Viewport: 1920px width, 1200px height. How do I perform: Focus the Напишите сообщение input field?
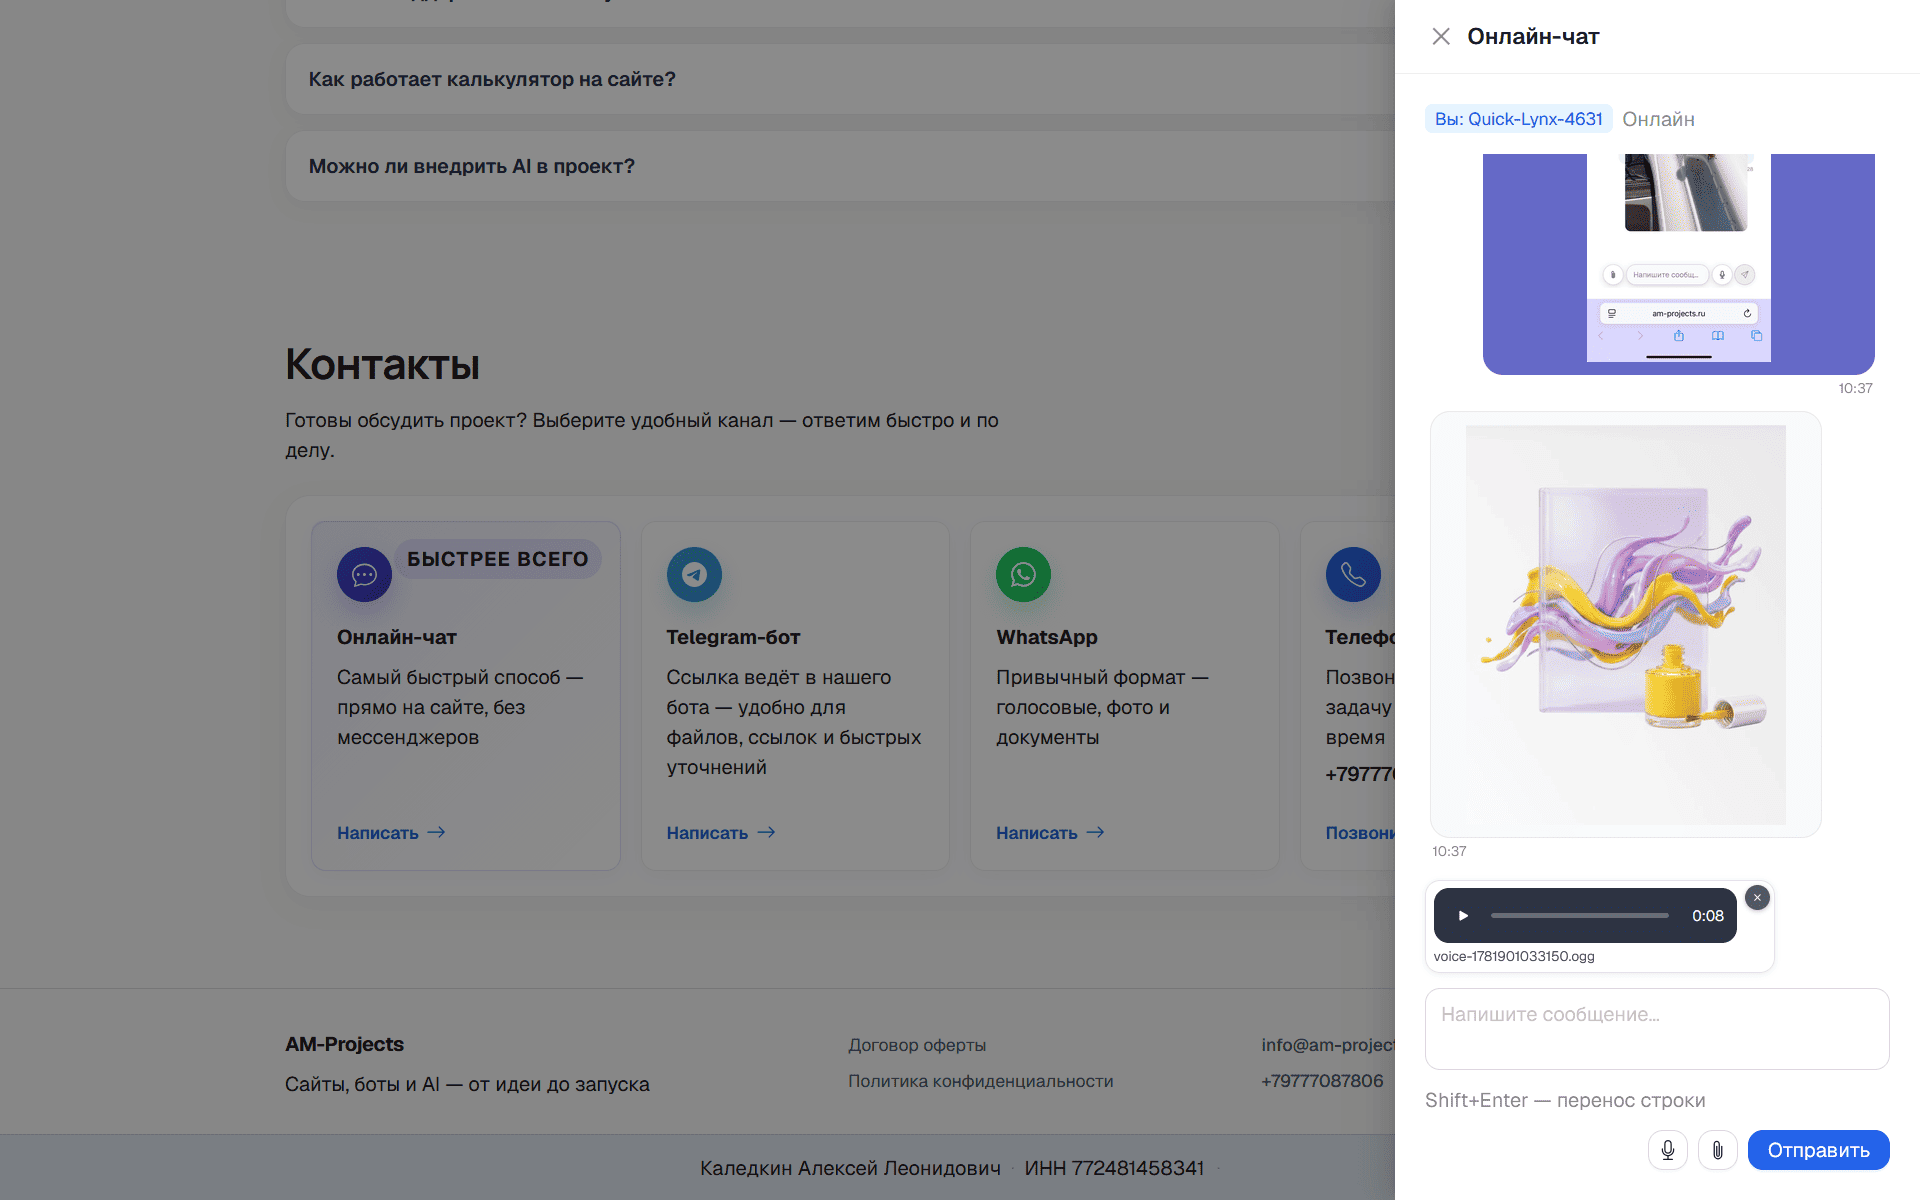[1657, 1029]
